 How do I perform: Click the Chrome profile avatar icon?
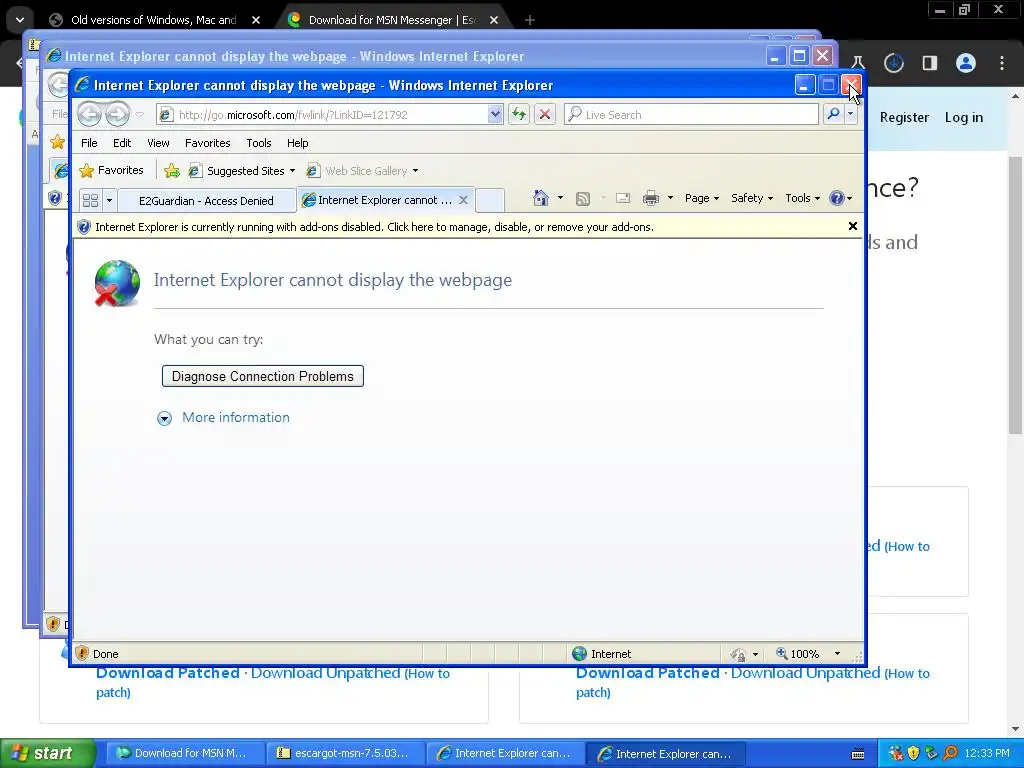coord(966,63)
